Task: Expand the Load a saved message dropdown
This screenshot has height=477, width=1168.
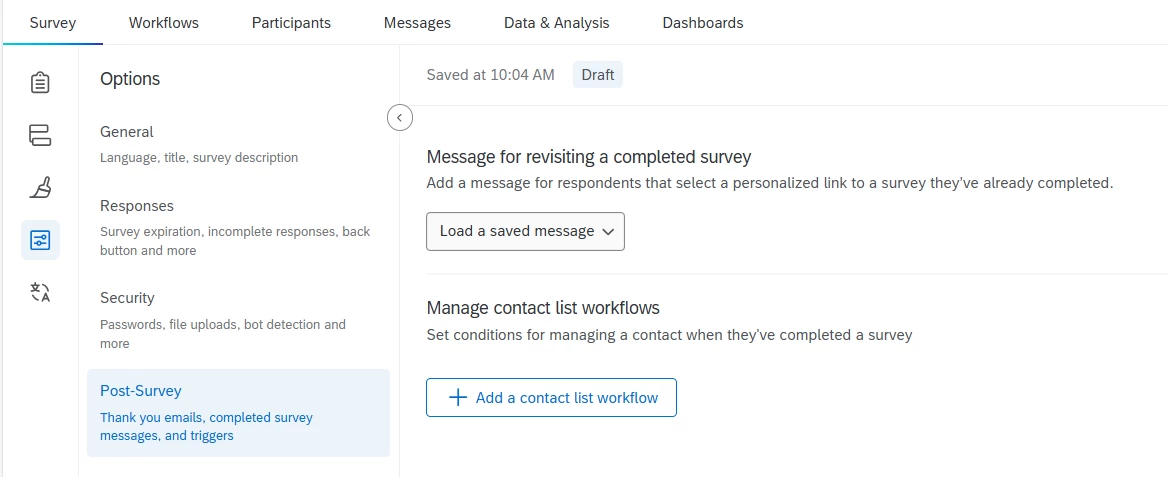Action: (525, 231)
